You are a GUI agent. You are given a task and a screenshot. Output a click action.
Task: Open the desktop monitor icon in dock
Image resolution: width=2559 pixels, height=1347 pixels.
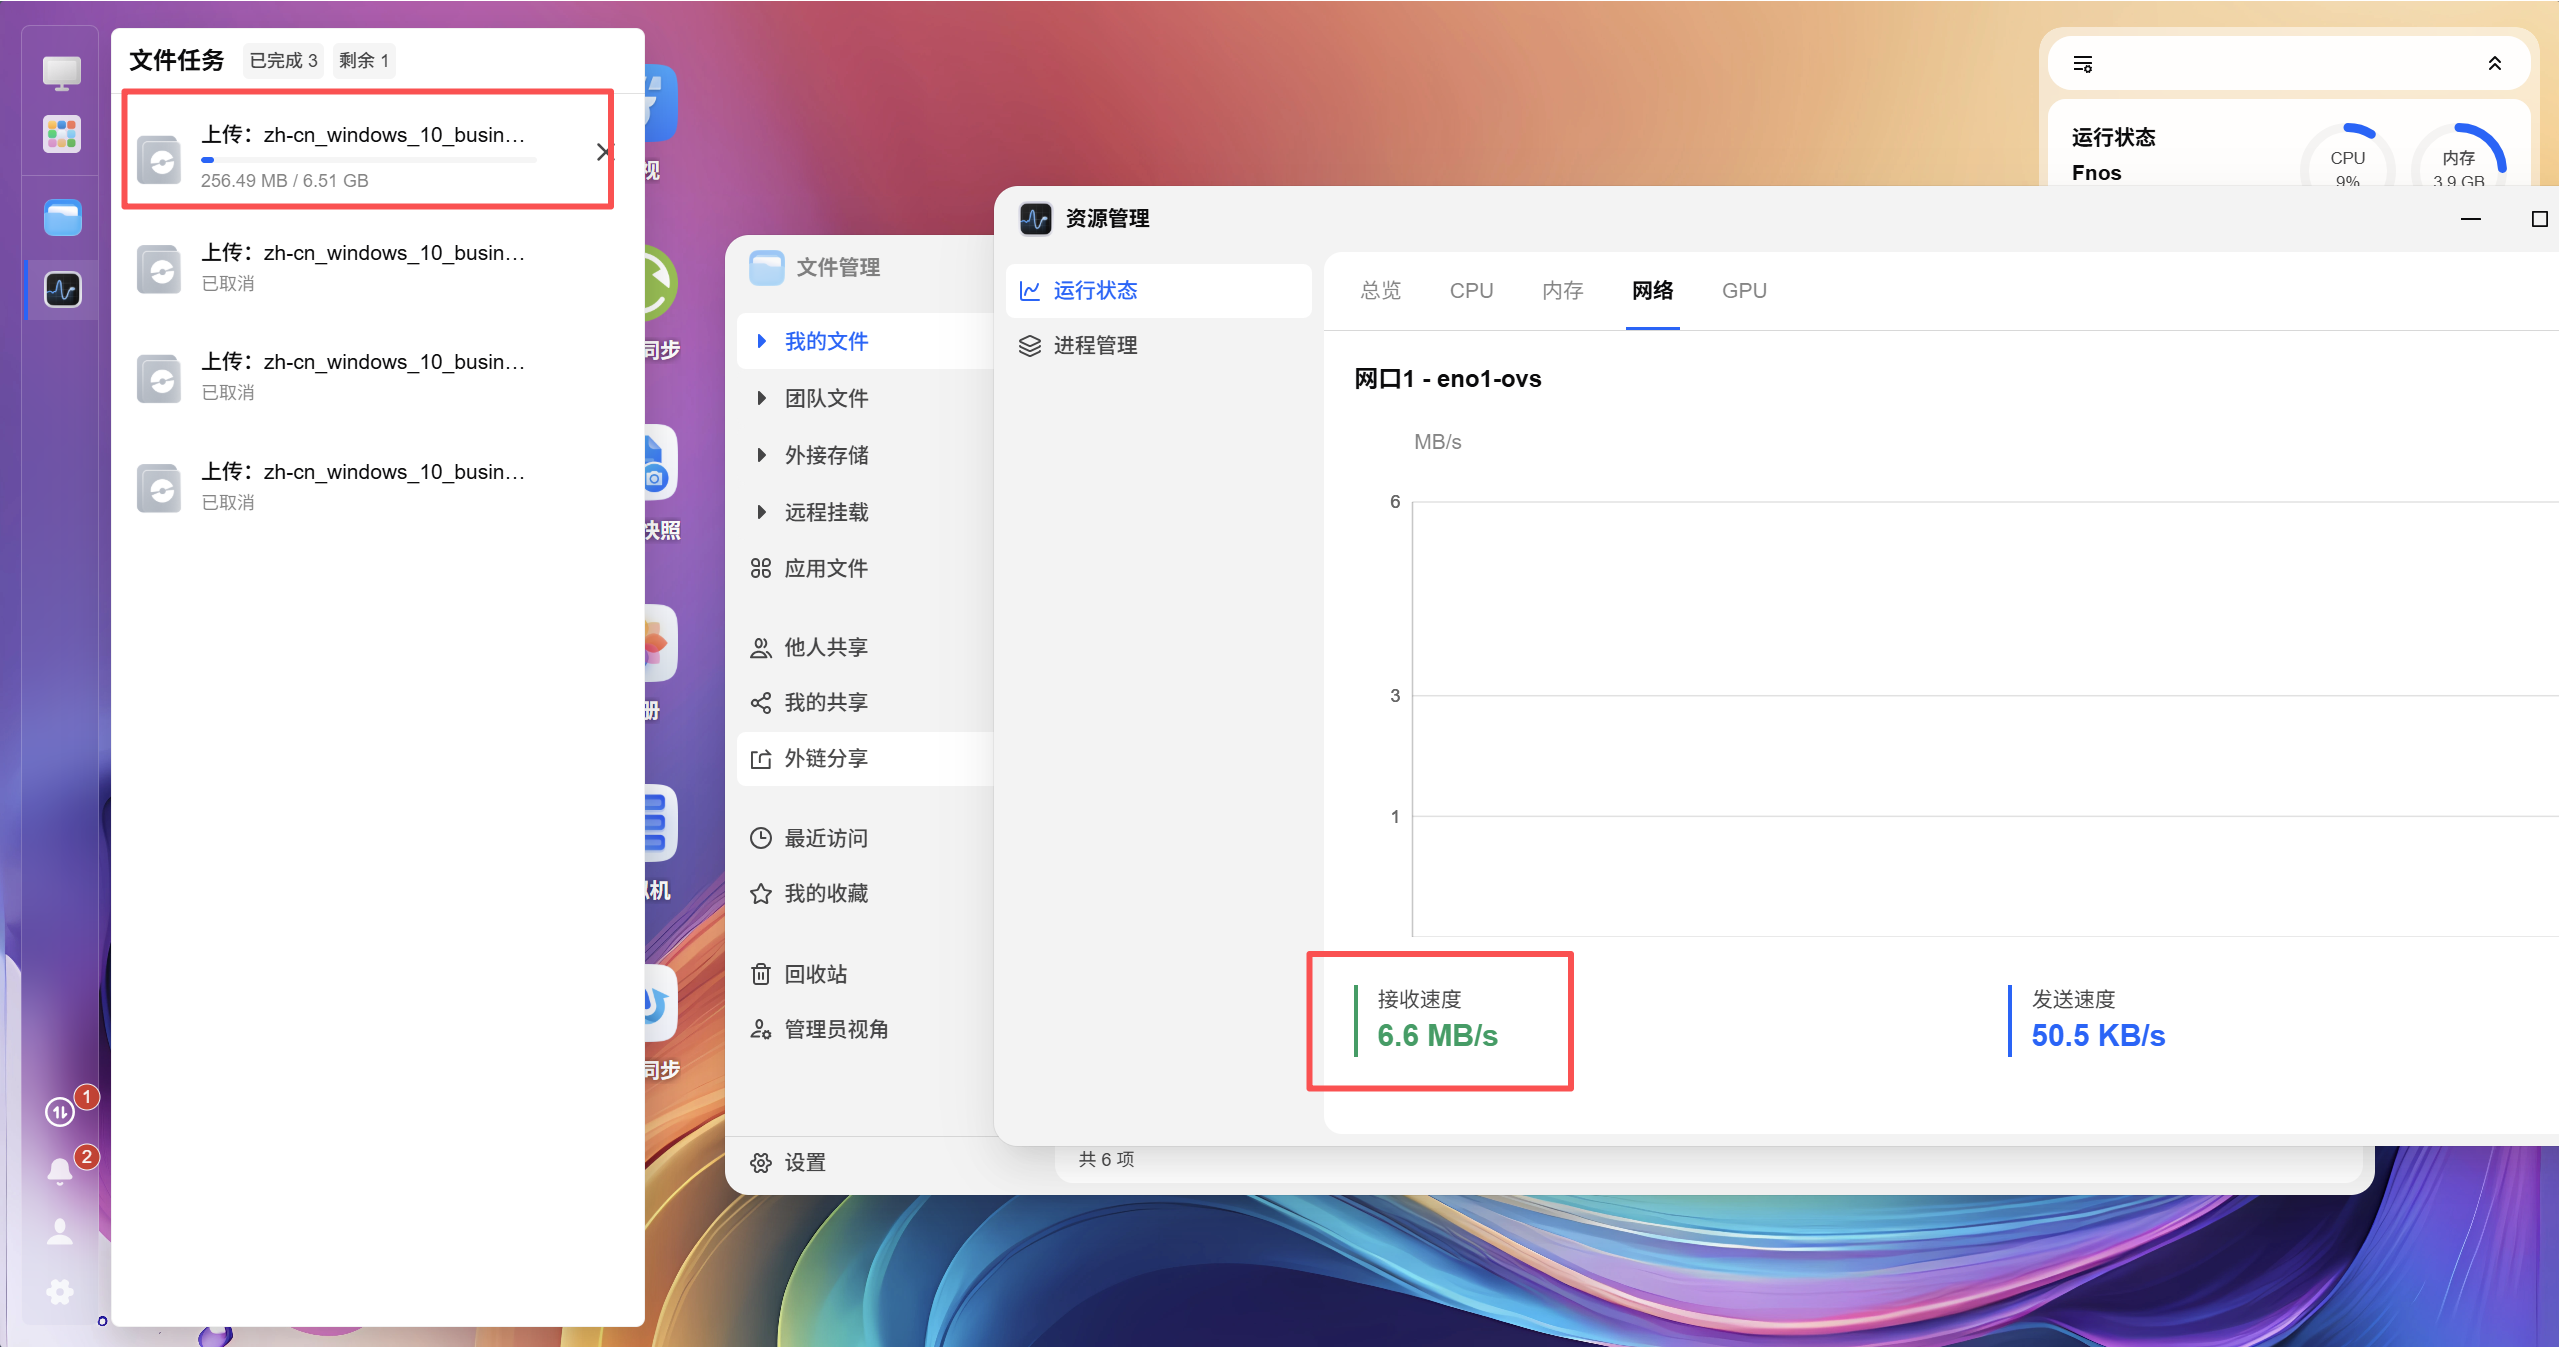pyautogui.click(x=62, y=73)
